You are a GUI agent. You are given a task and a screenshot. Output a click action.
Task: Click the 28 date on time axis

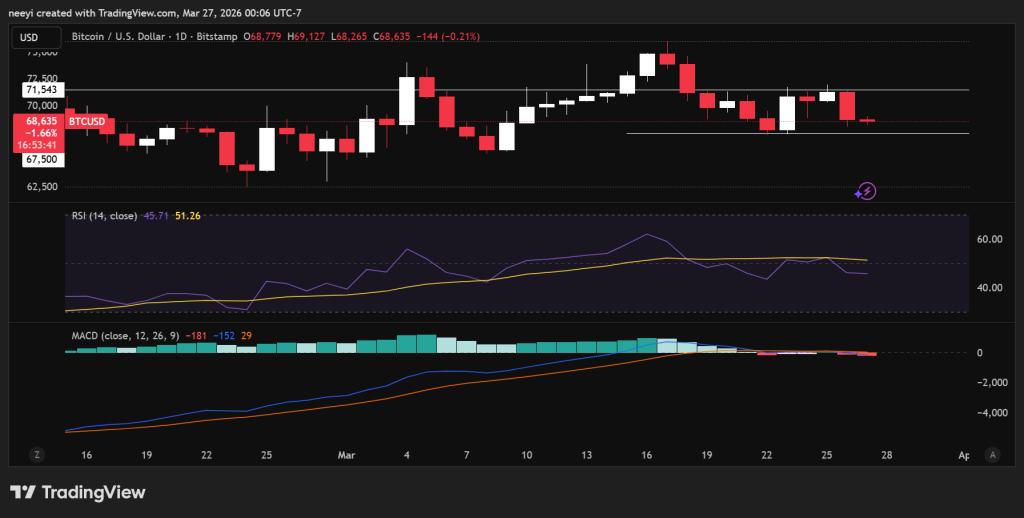coord(886,455)
